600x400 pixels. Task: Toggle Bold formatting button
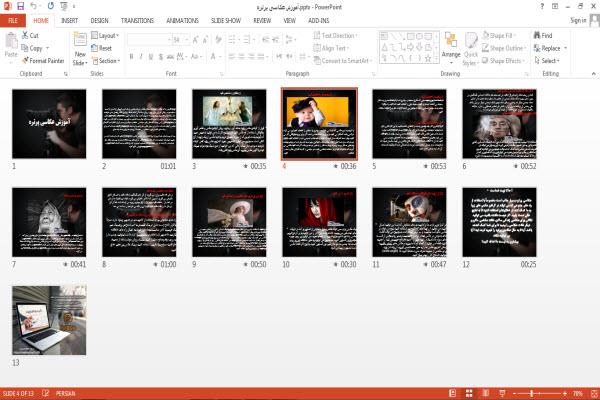click(x=131, y=57)
